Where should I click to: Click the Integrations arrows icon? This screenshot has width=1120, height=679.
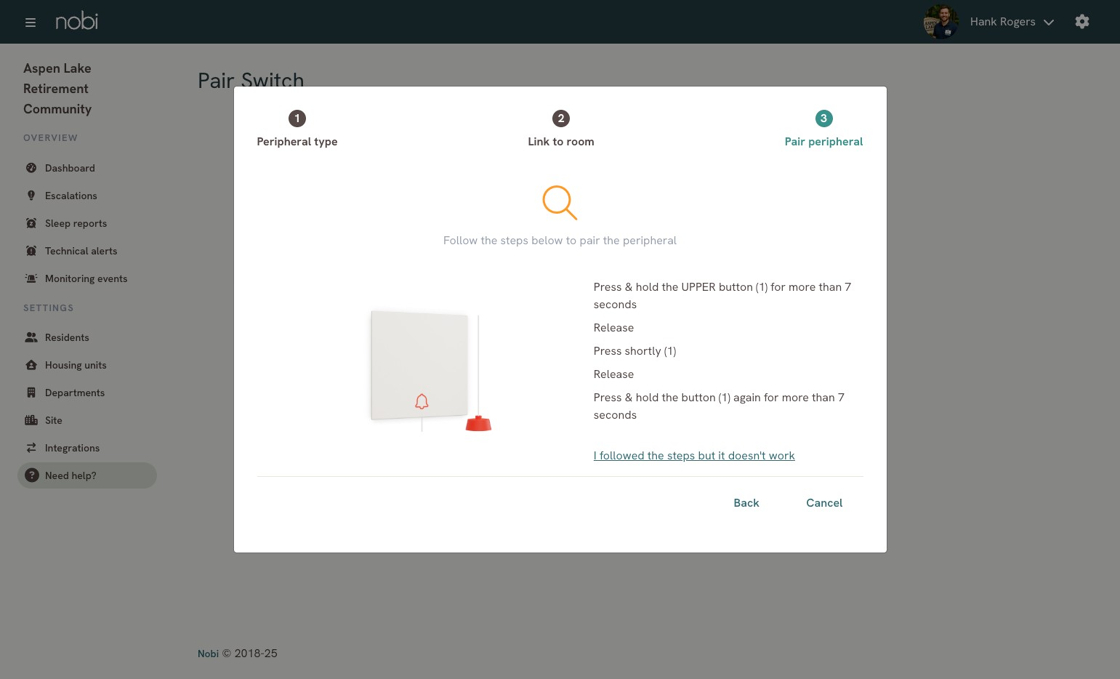click(31, 448)
